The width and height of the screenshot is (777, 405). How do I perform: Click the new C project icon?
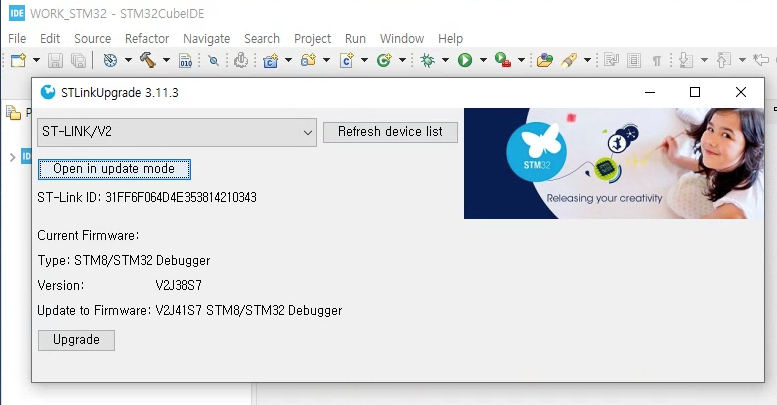coord(271,60)
